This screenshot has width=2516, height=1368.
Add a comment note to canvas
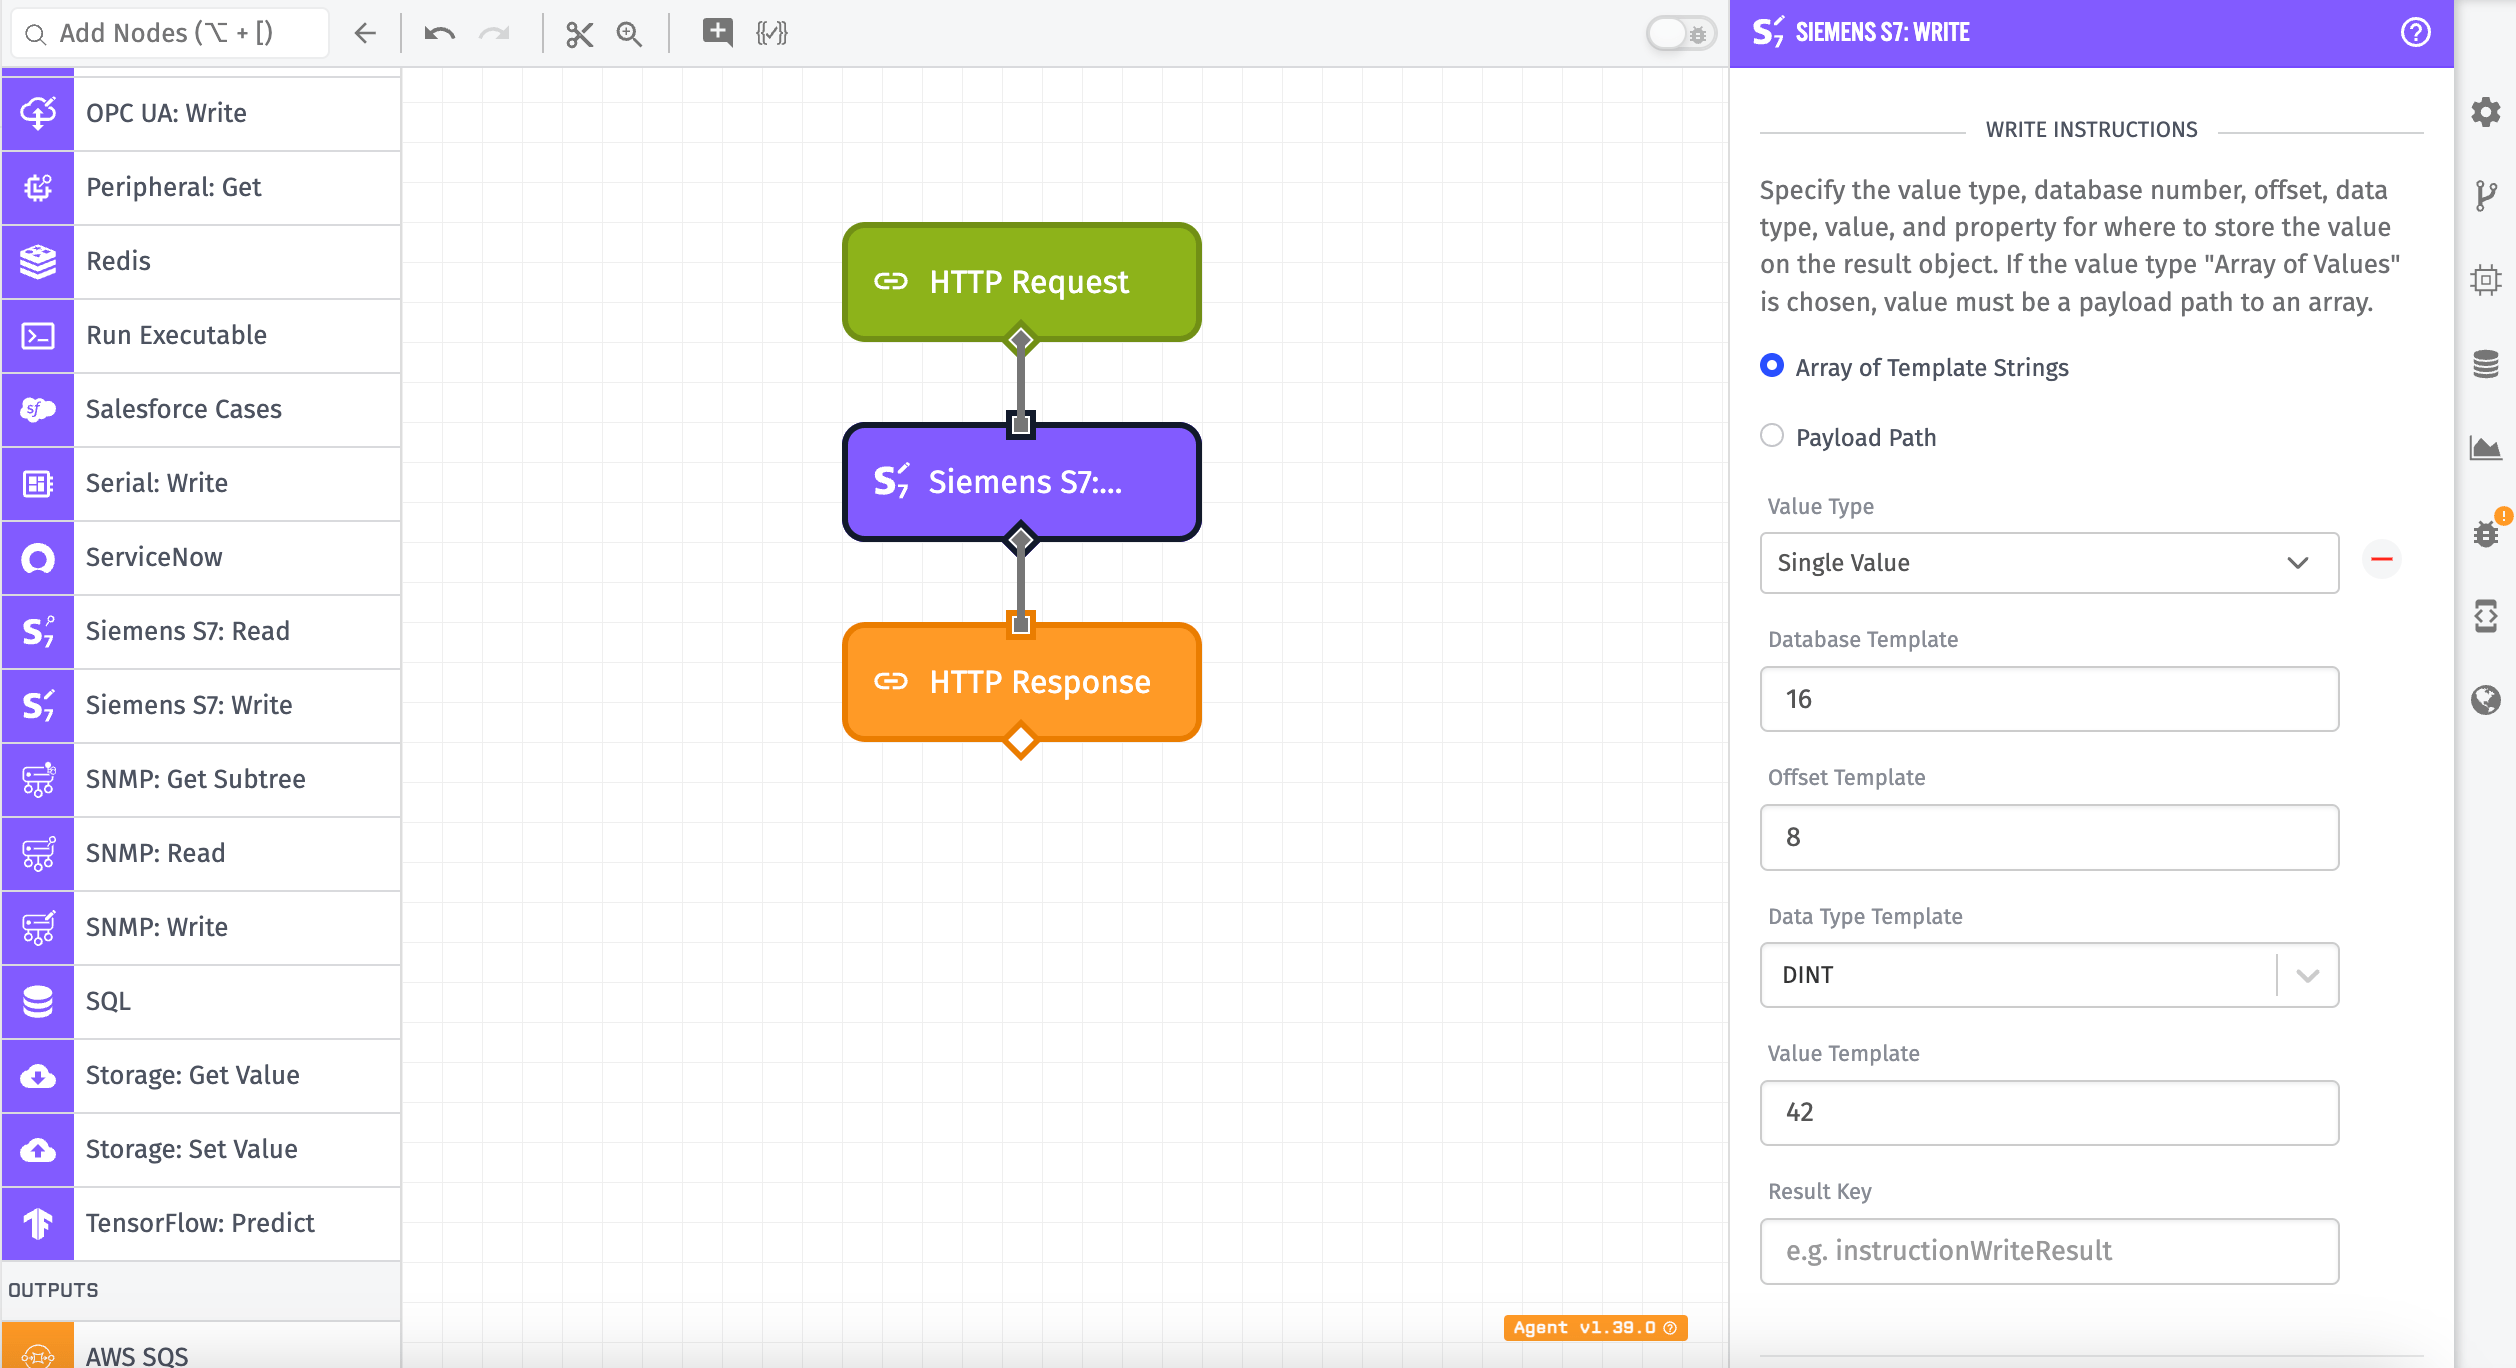pos(717,32)
